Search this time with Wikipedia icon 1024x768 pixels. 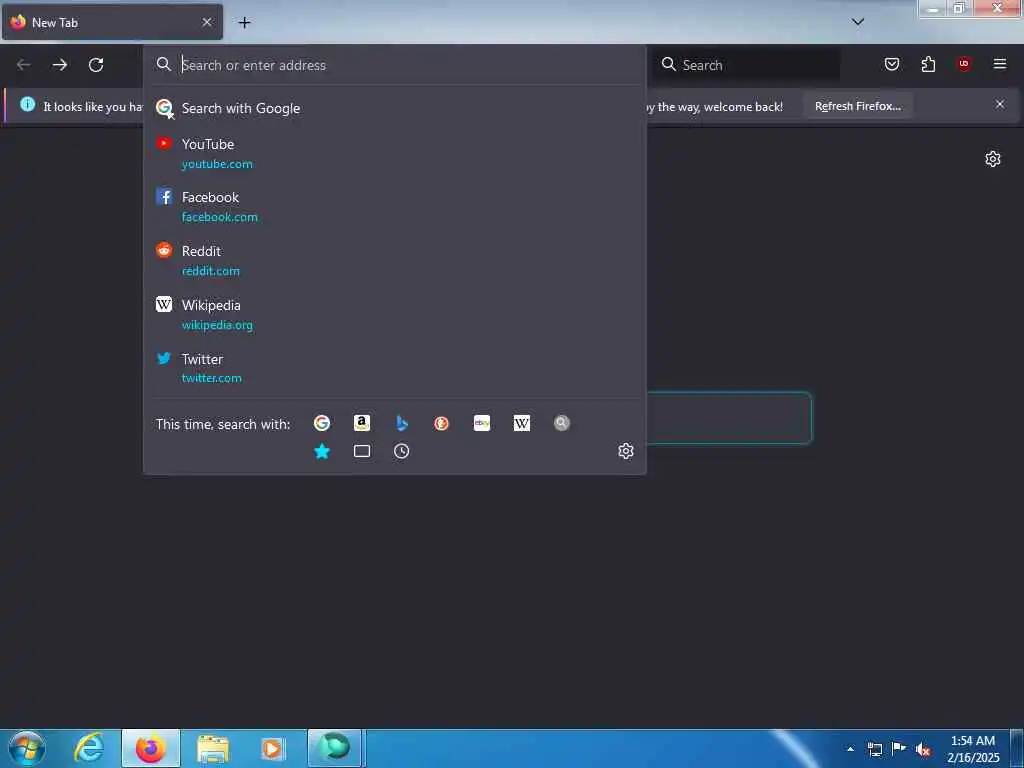pos(522,423)
